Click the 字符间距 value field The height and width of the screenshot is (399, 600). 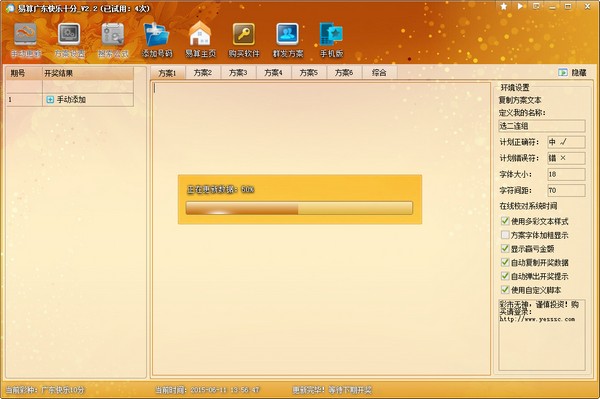(566, 190)
